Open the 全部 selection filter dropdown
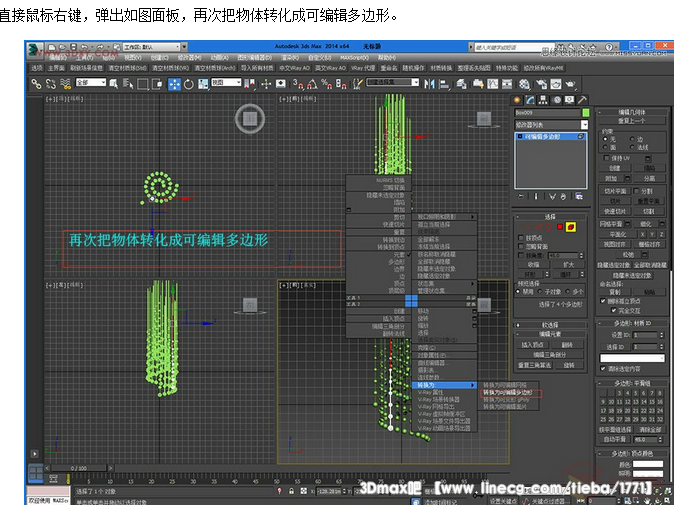The height and width of the screenshot is (505, 681). (91, 83)
